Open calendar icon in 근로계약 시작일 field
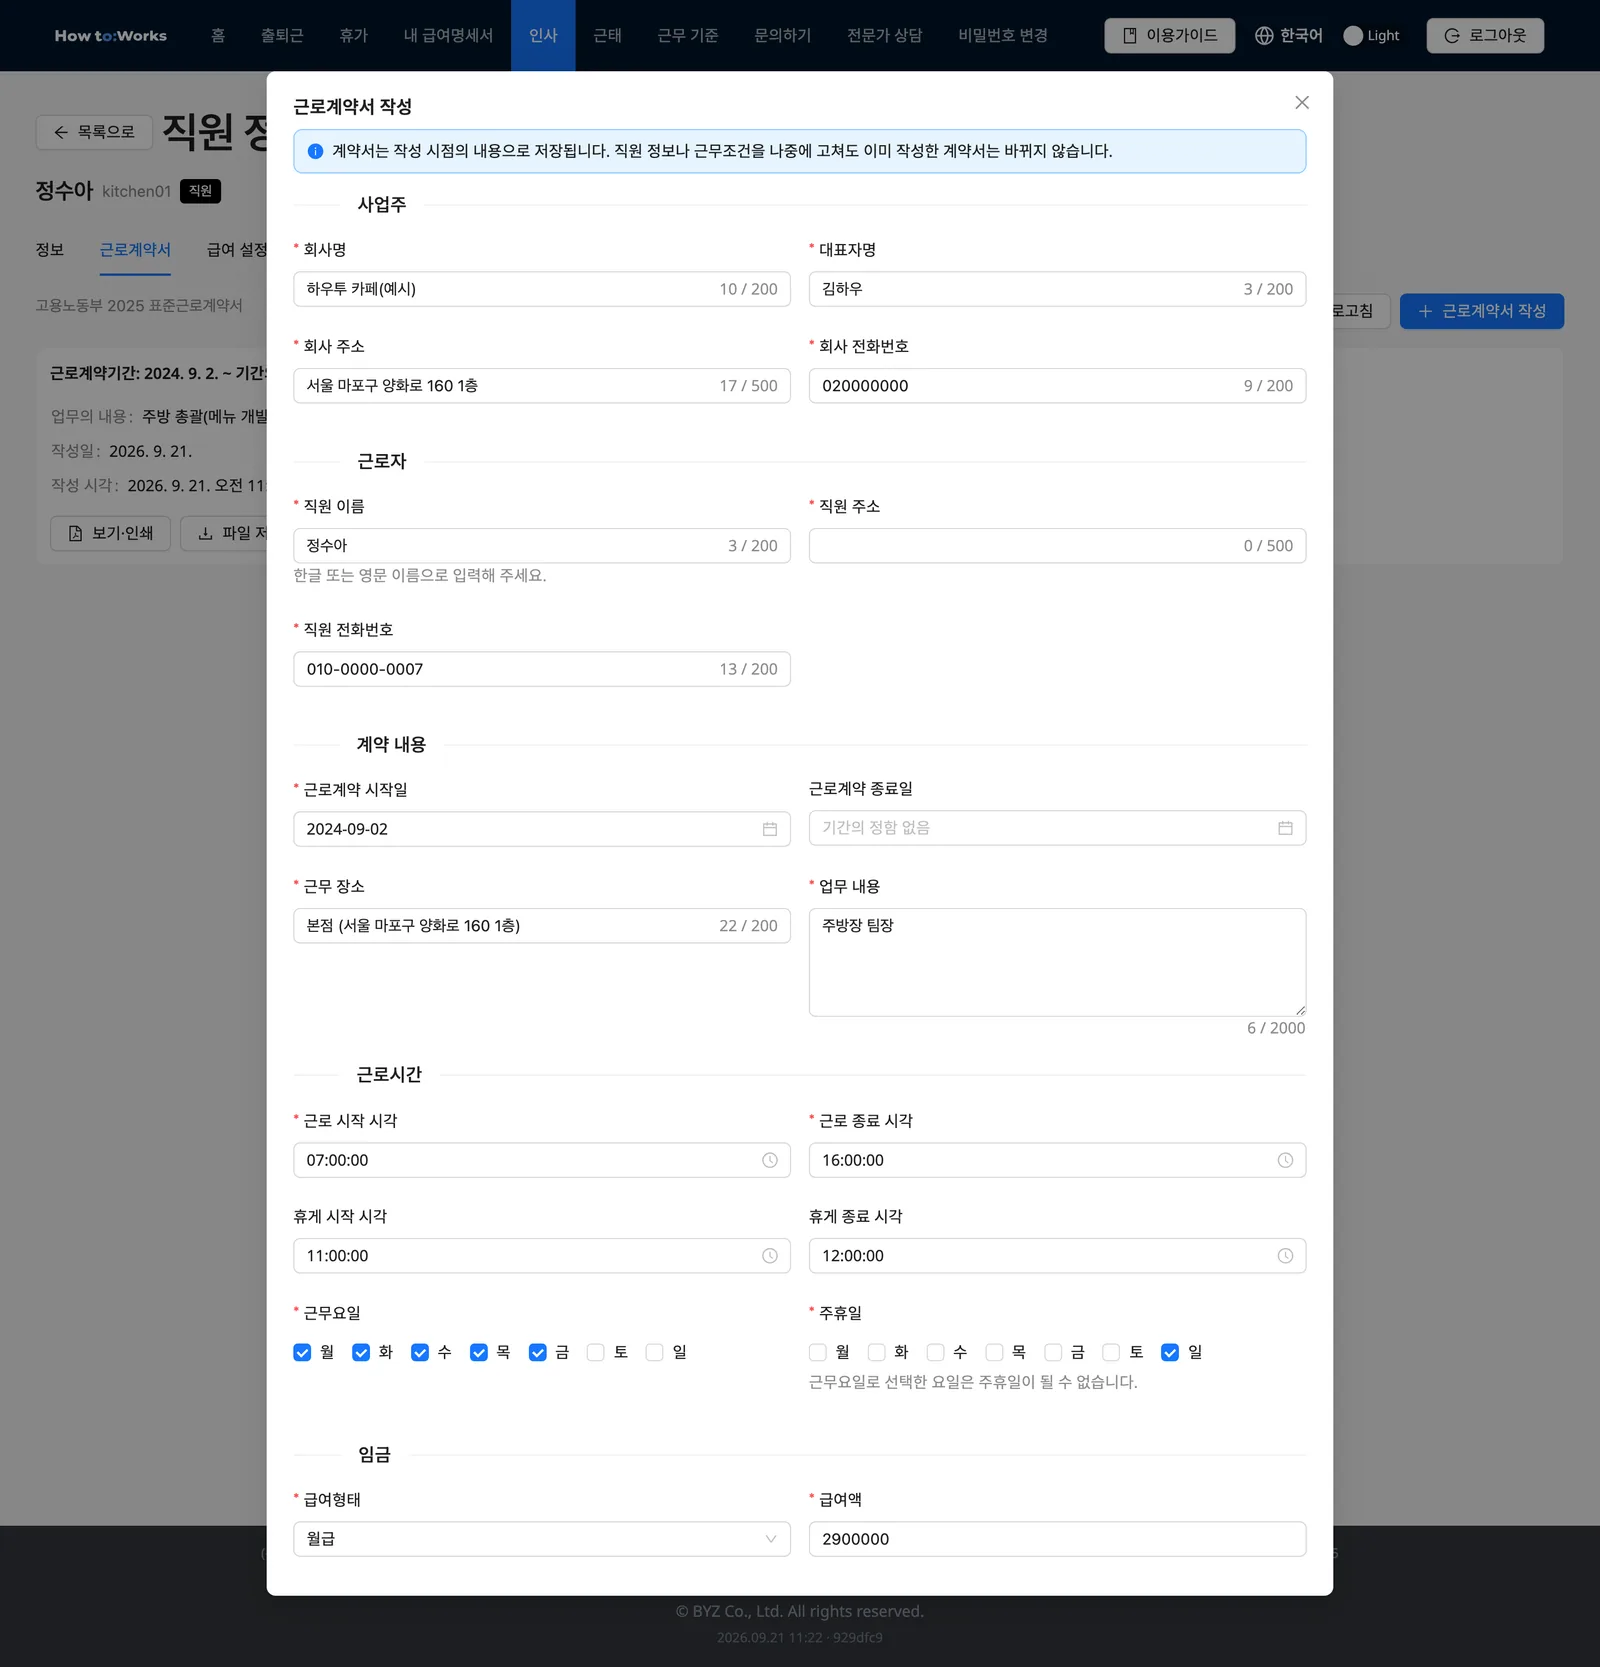 click(769, 829)
